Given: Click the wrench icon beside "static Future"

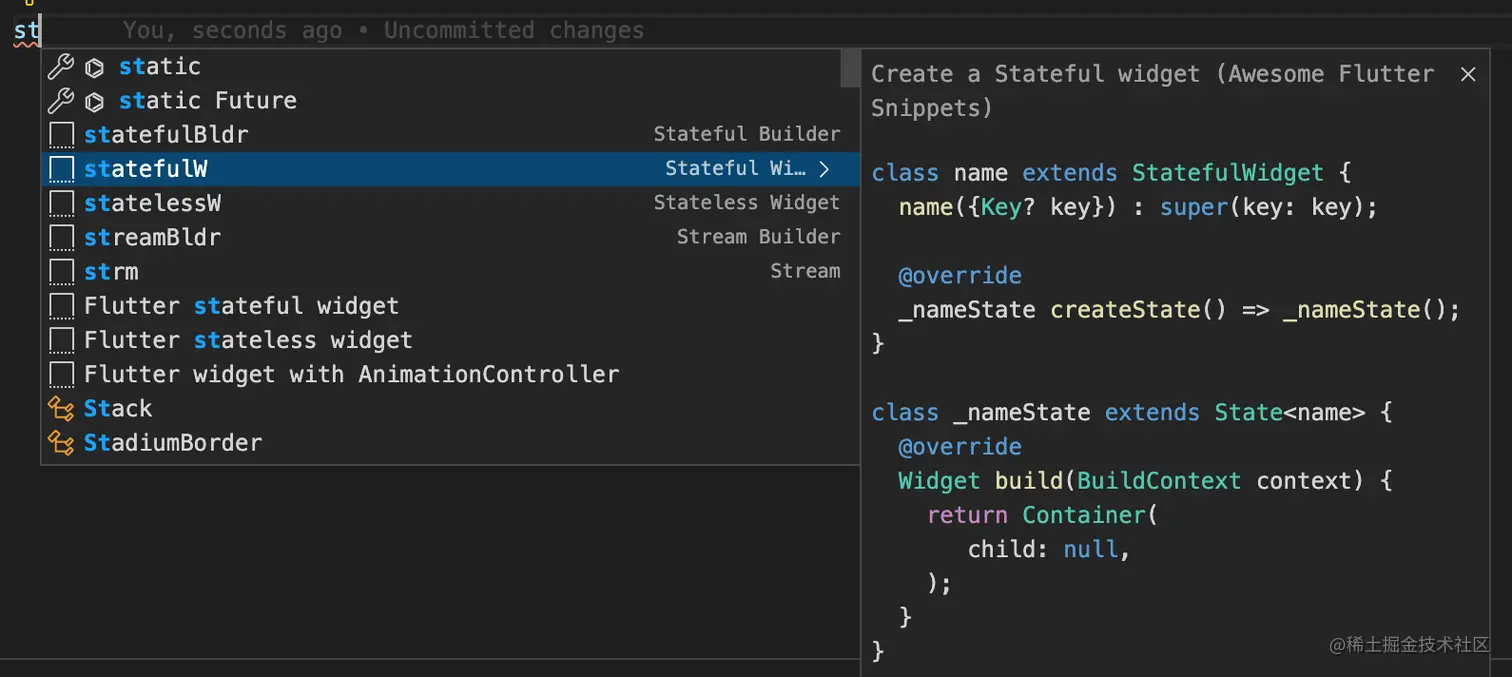Looking at the screenshot, I should (x=61, y=101).
